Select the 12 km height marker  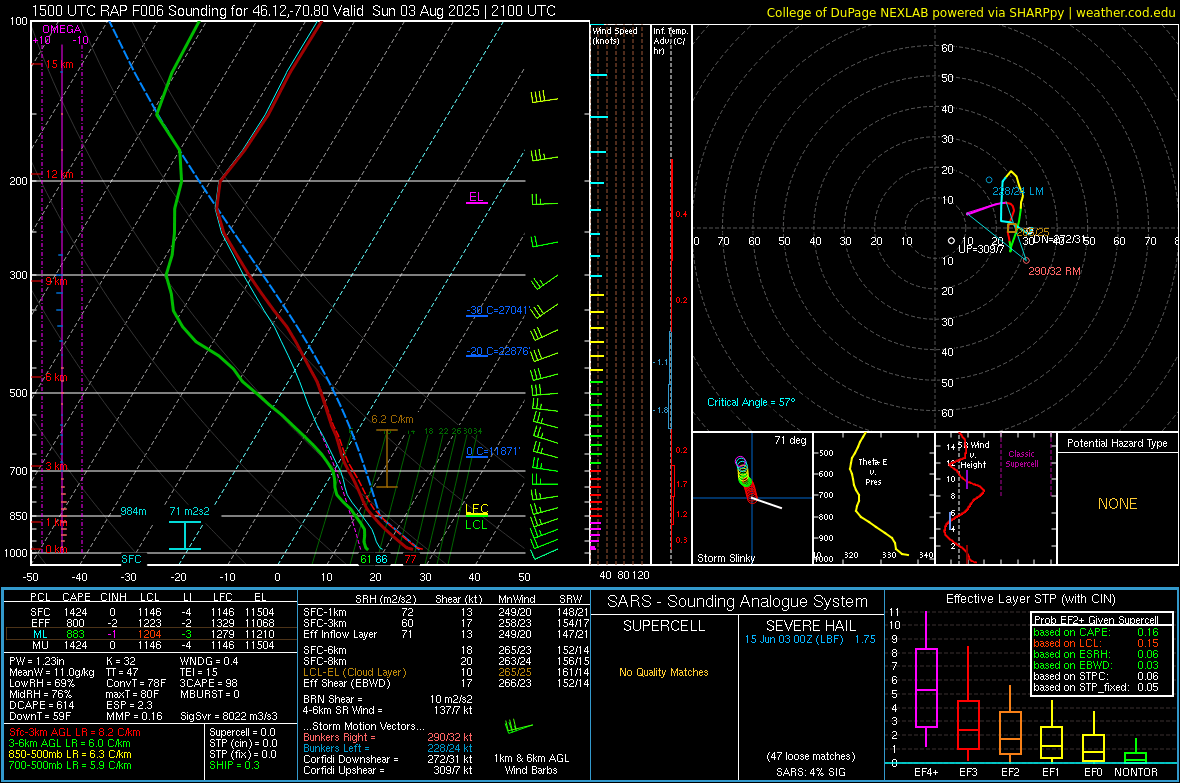[x=59, y=174]
